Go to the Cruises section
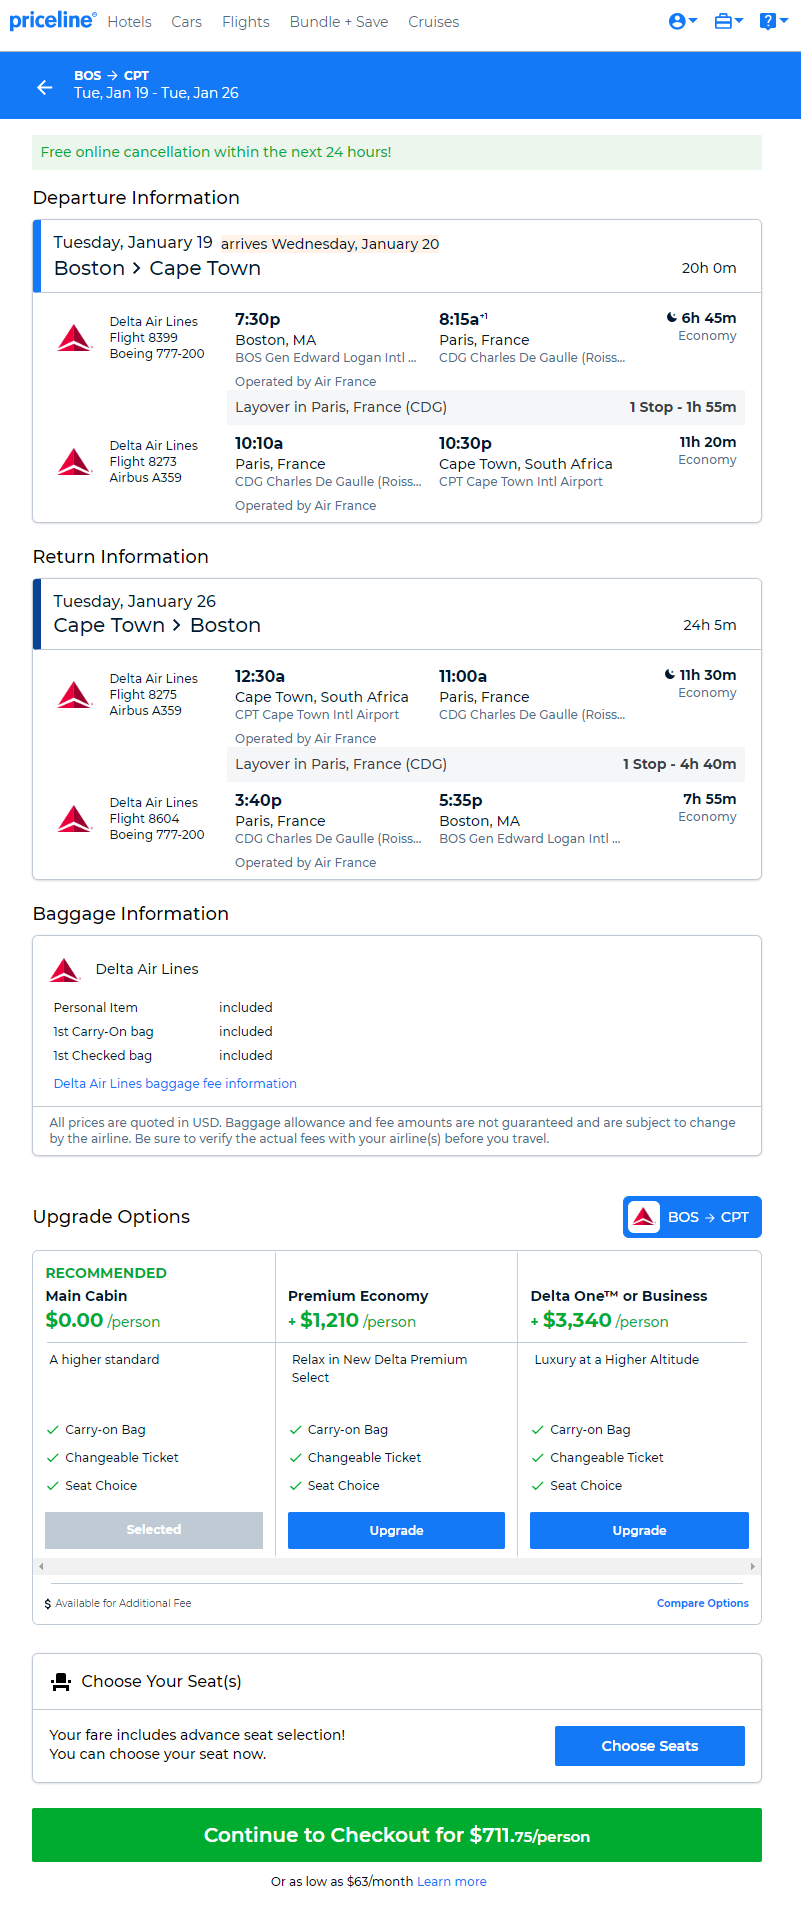 tap(433, 22)
